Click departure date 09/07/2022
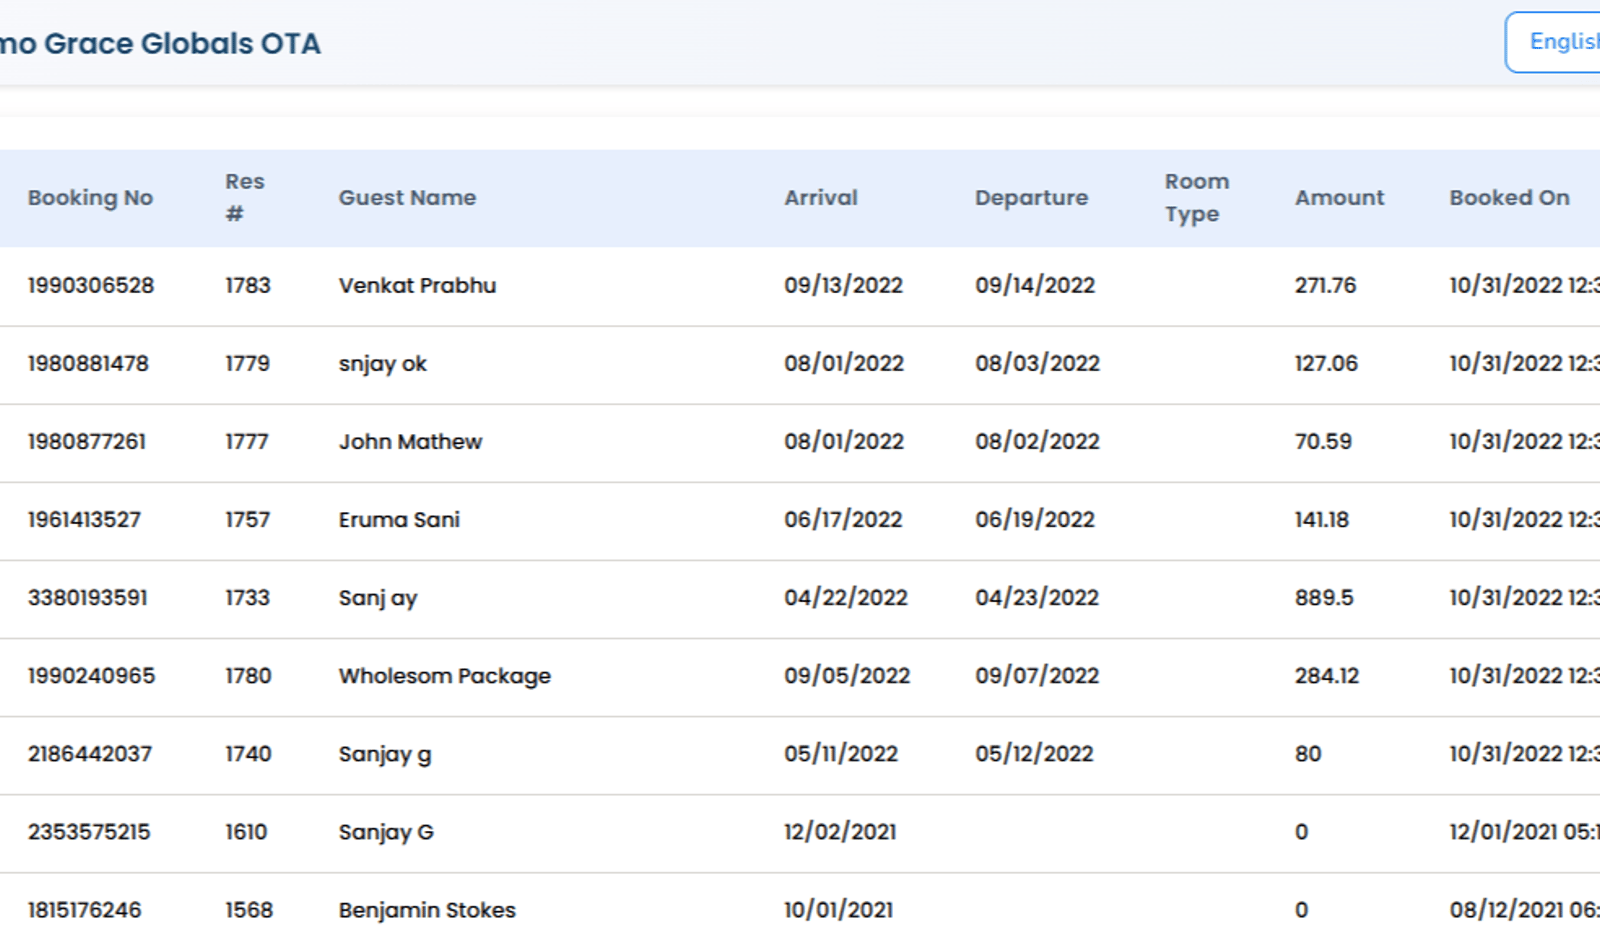1600x937 pixels. point(1037,675)
